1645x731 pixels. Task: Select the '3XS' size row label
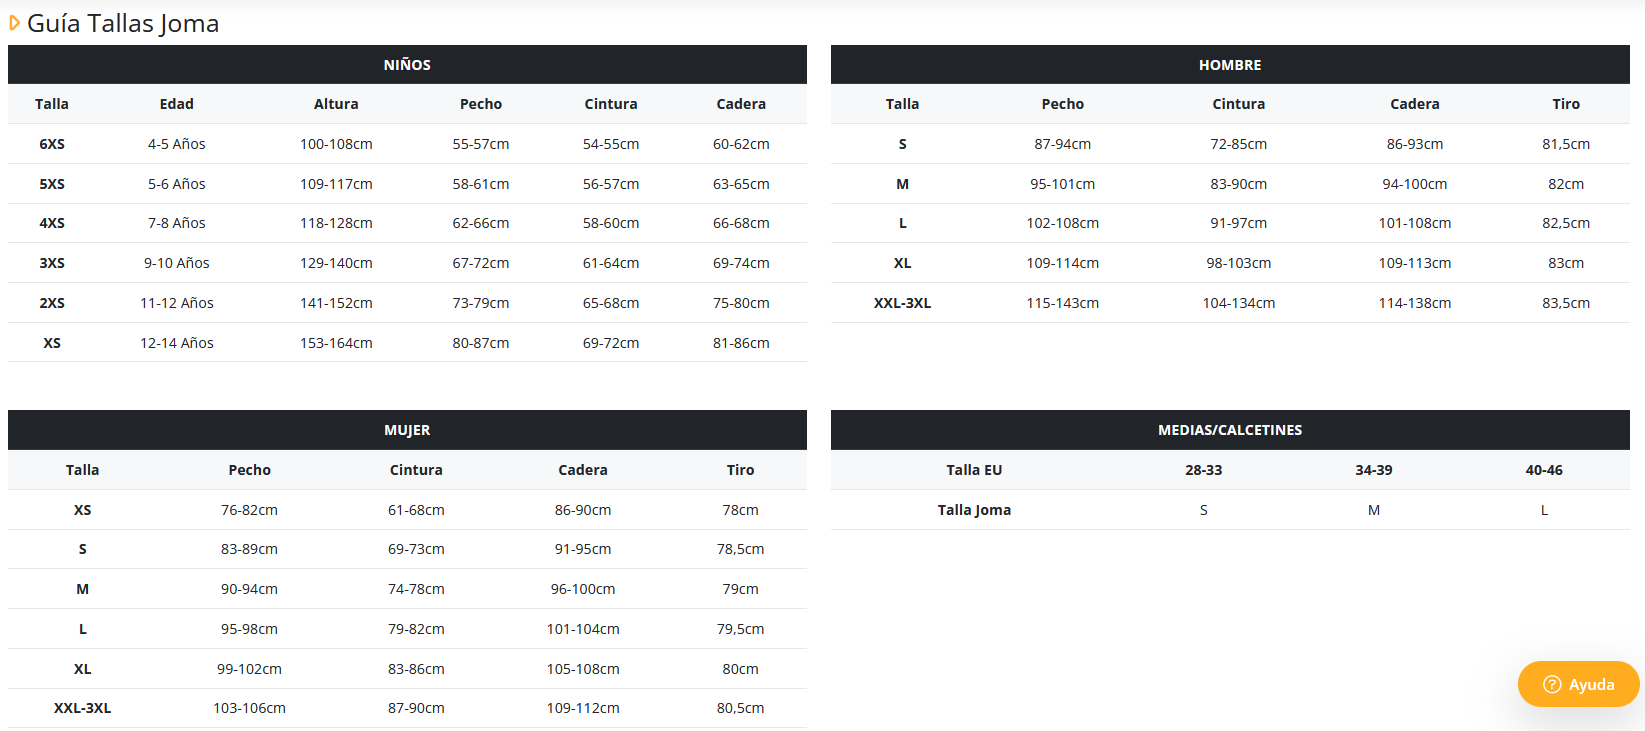[x=52, y=263]
